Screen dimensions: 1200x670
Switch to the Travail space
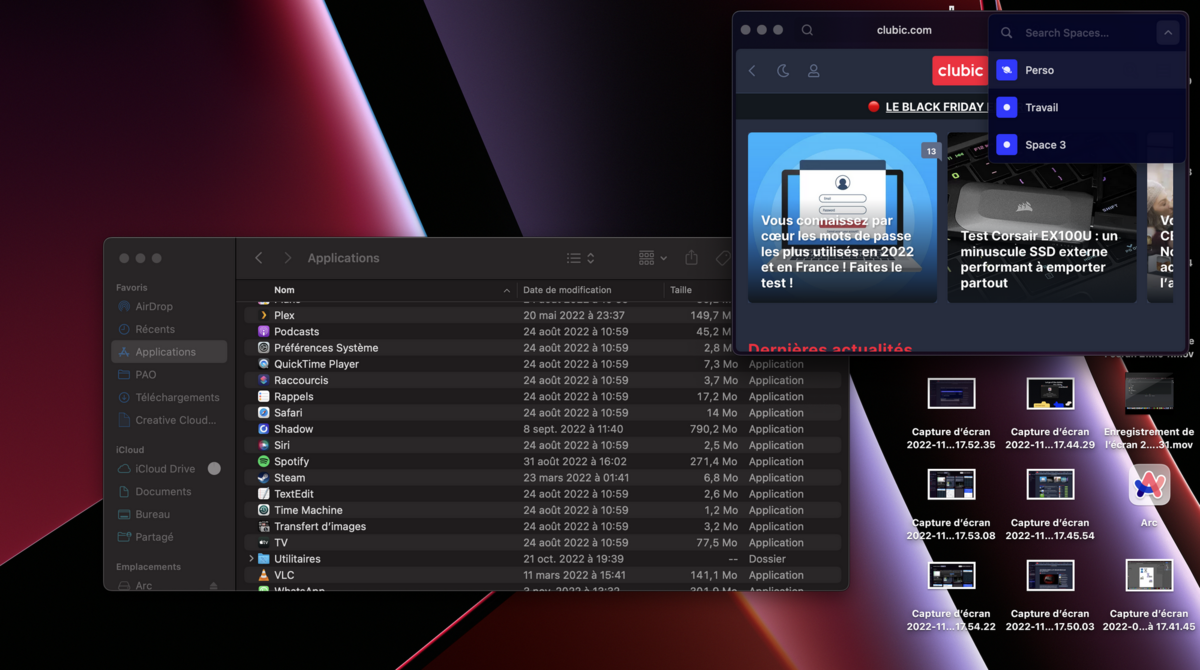[1087, 107]
